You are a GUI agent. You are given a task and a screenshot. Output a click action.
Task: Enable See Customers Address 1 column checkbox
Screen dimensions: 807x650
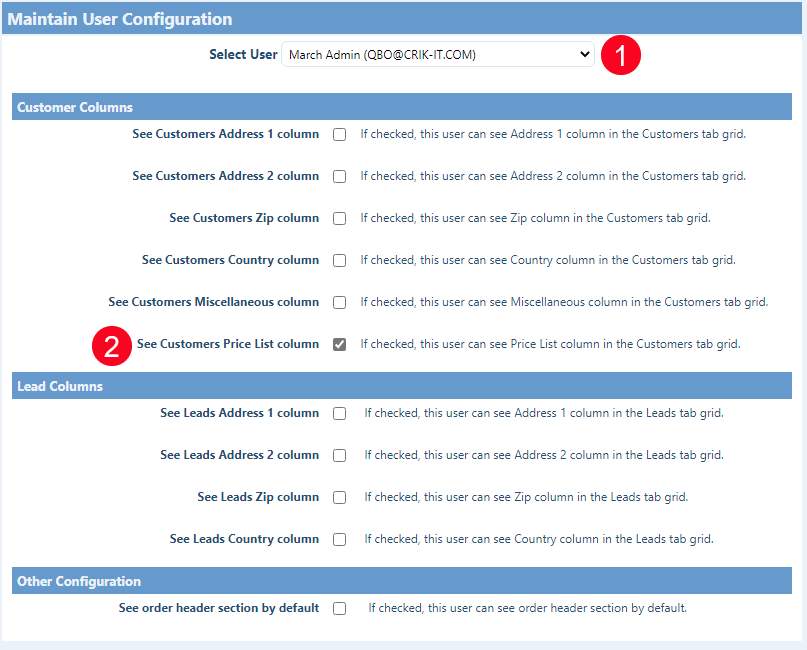coord(340,134)
